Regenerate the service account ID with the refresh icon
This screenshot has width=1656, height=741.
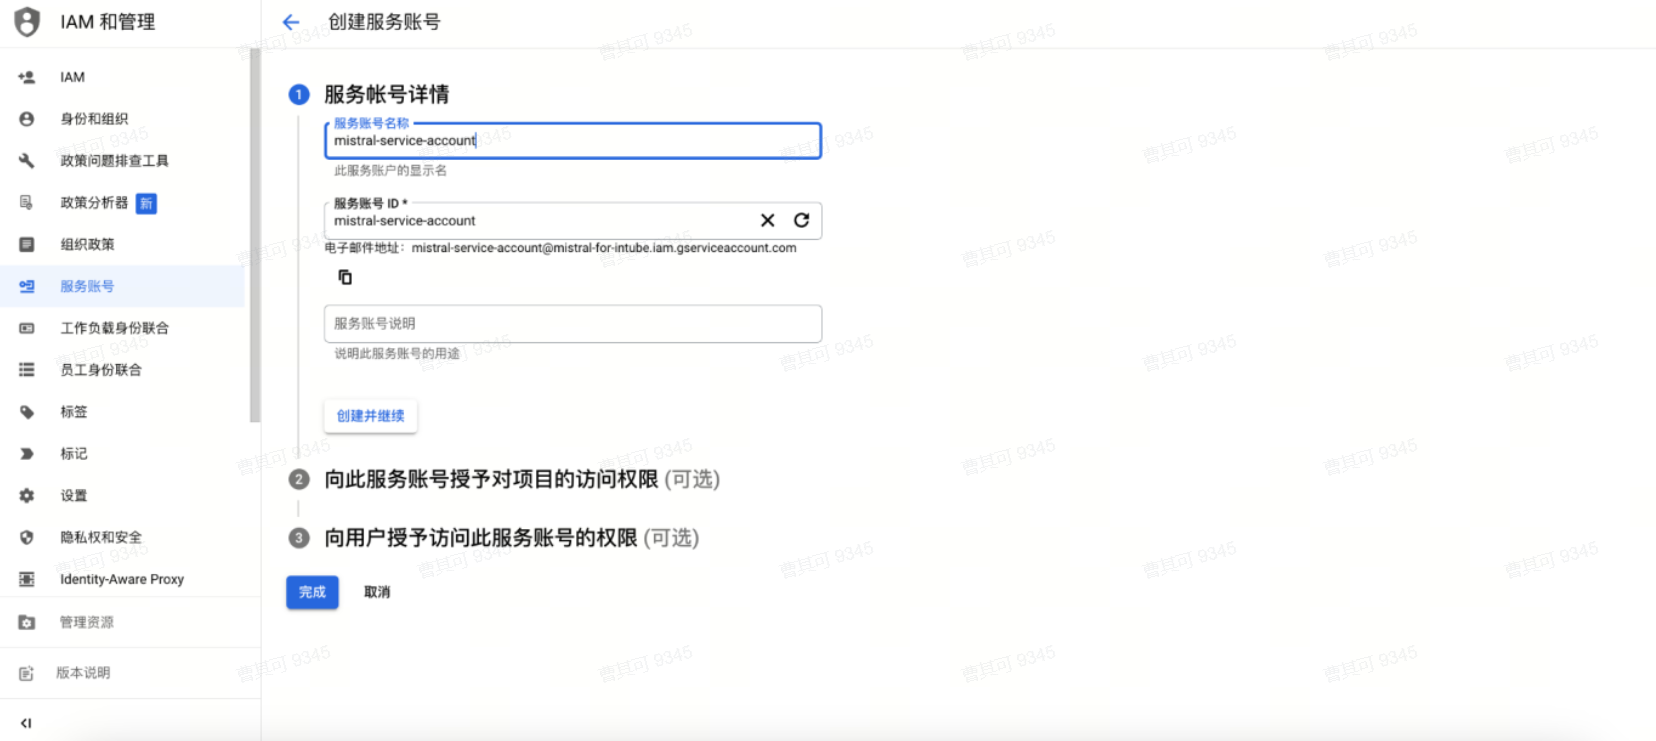click(x=801, y=220)
